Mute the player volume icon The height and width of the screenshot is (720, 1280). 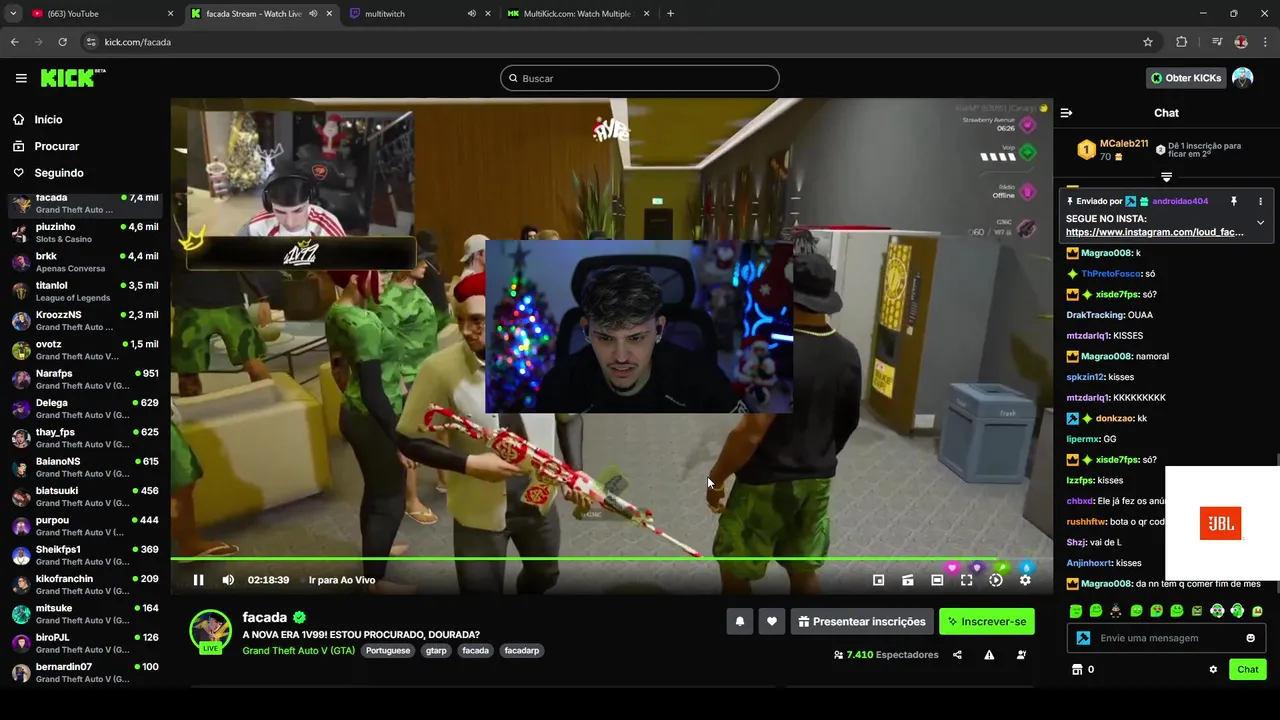[228, 580]
